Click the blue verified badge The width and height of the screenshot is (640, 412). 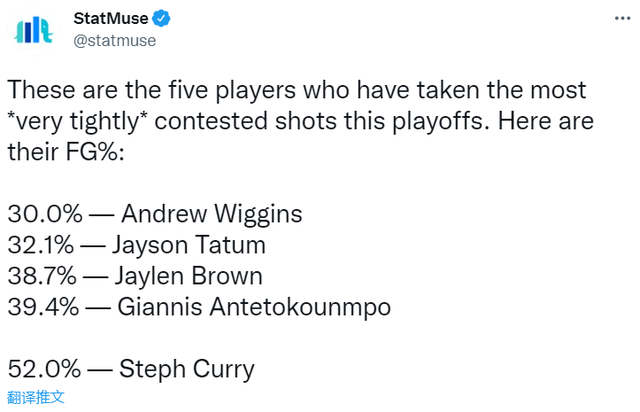tap(160, 19)
